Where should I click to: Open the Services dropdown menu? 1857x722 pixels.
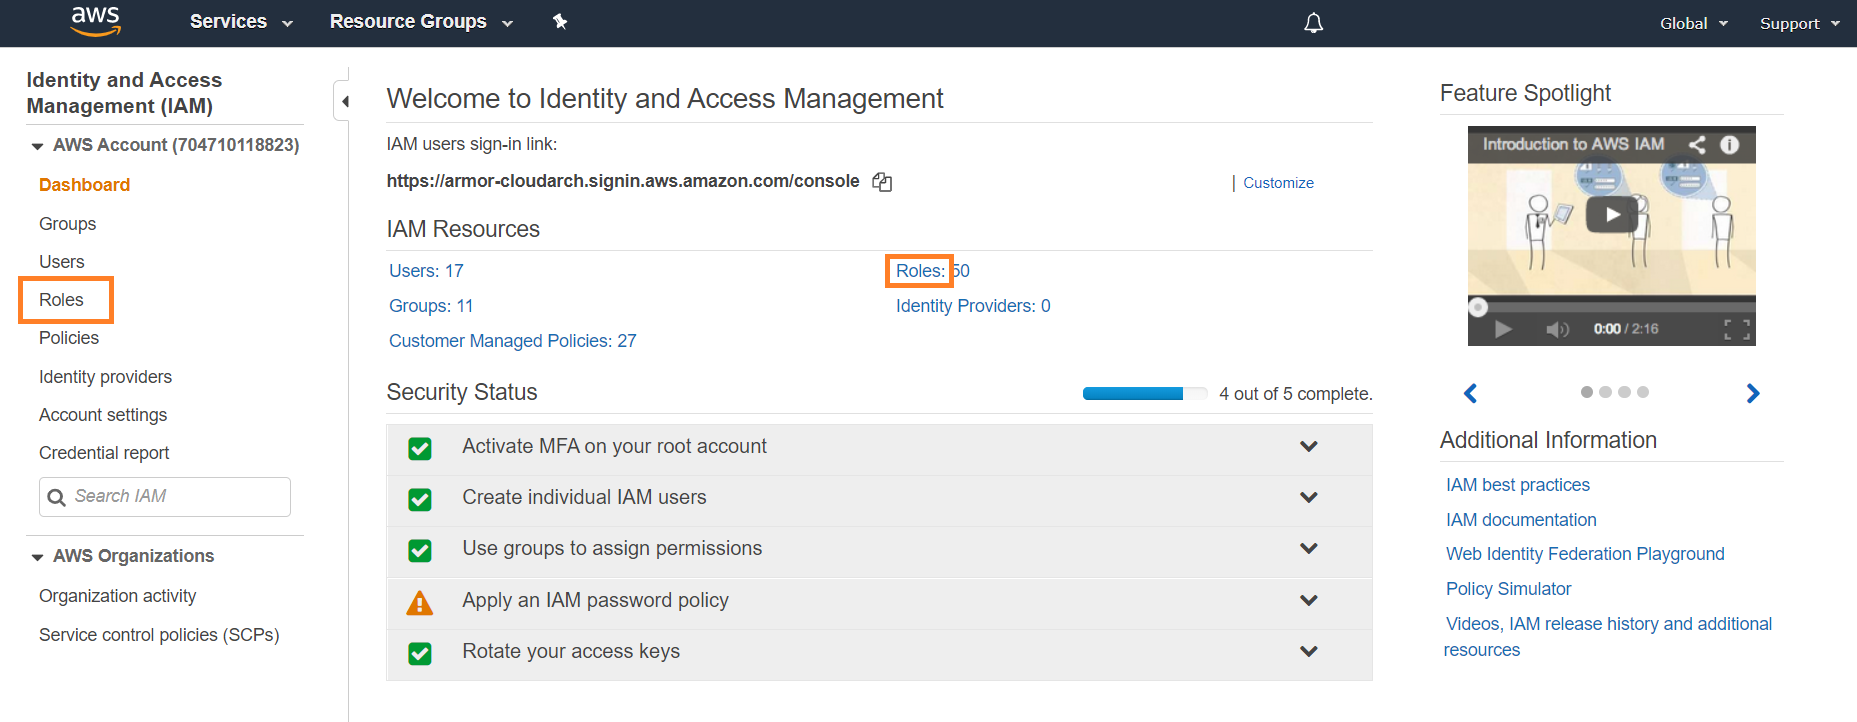[x=241, y=22]
